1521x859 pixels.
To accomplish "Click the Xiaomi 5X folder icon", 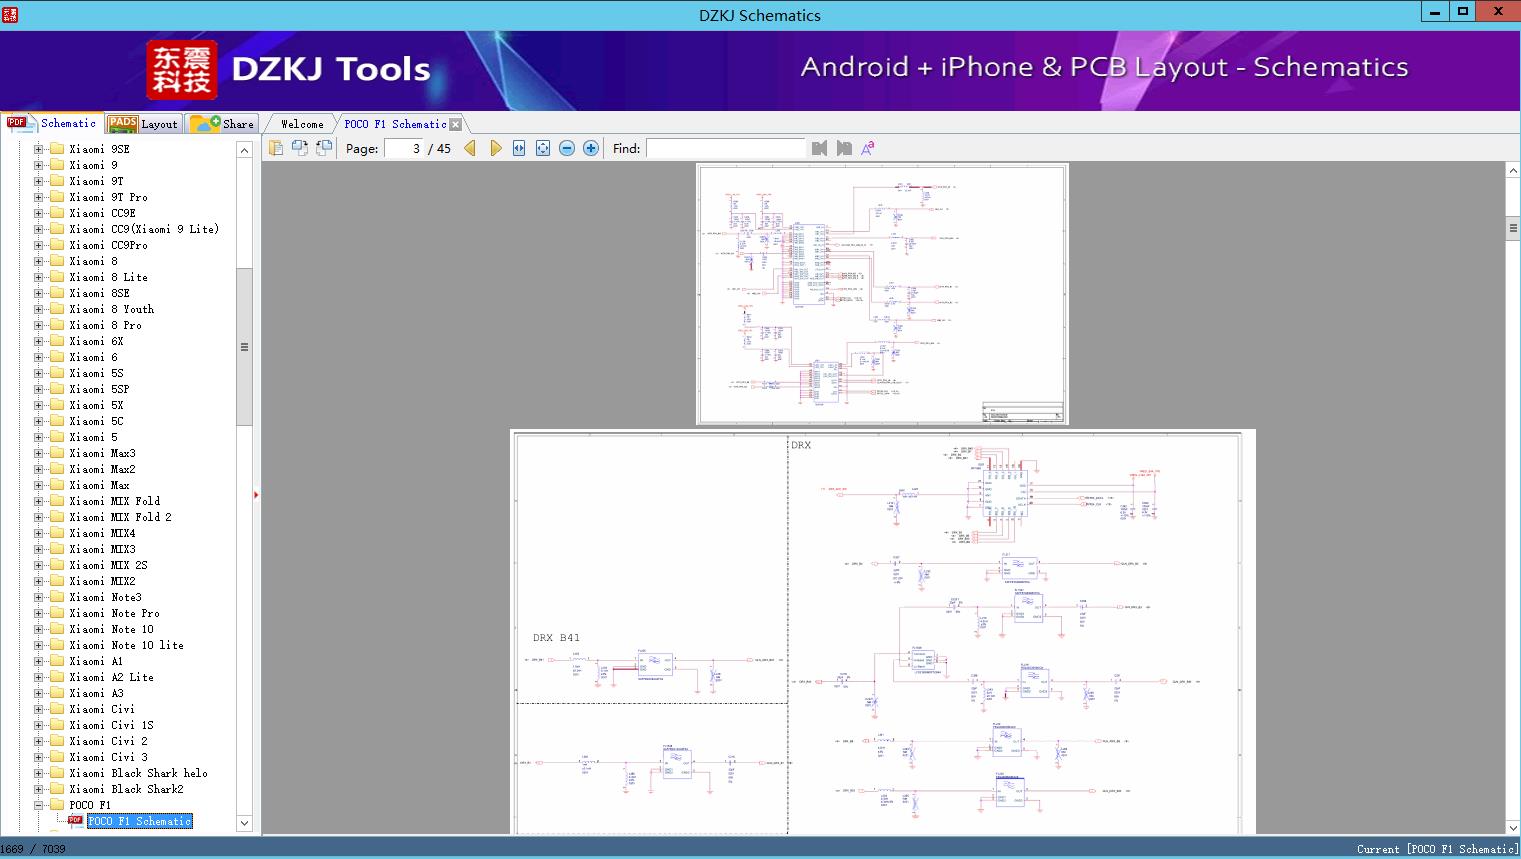I will (x=57, y=405).
